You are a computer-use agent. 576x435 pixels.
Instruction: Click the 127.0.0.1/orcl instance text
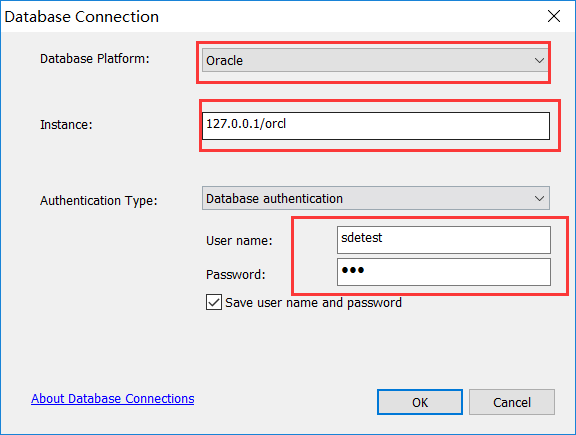pyautogui.click(x=246, y=124)
